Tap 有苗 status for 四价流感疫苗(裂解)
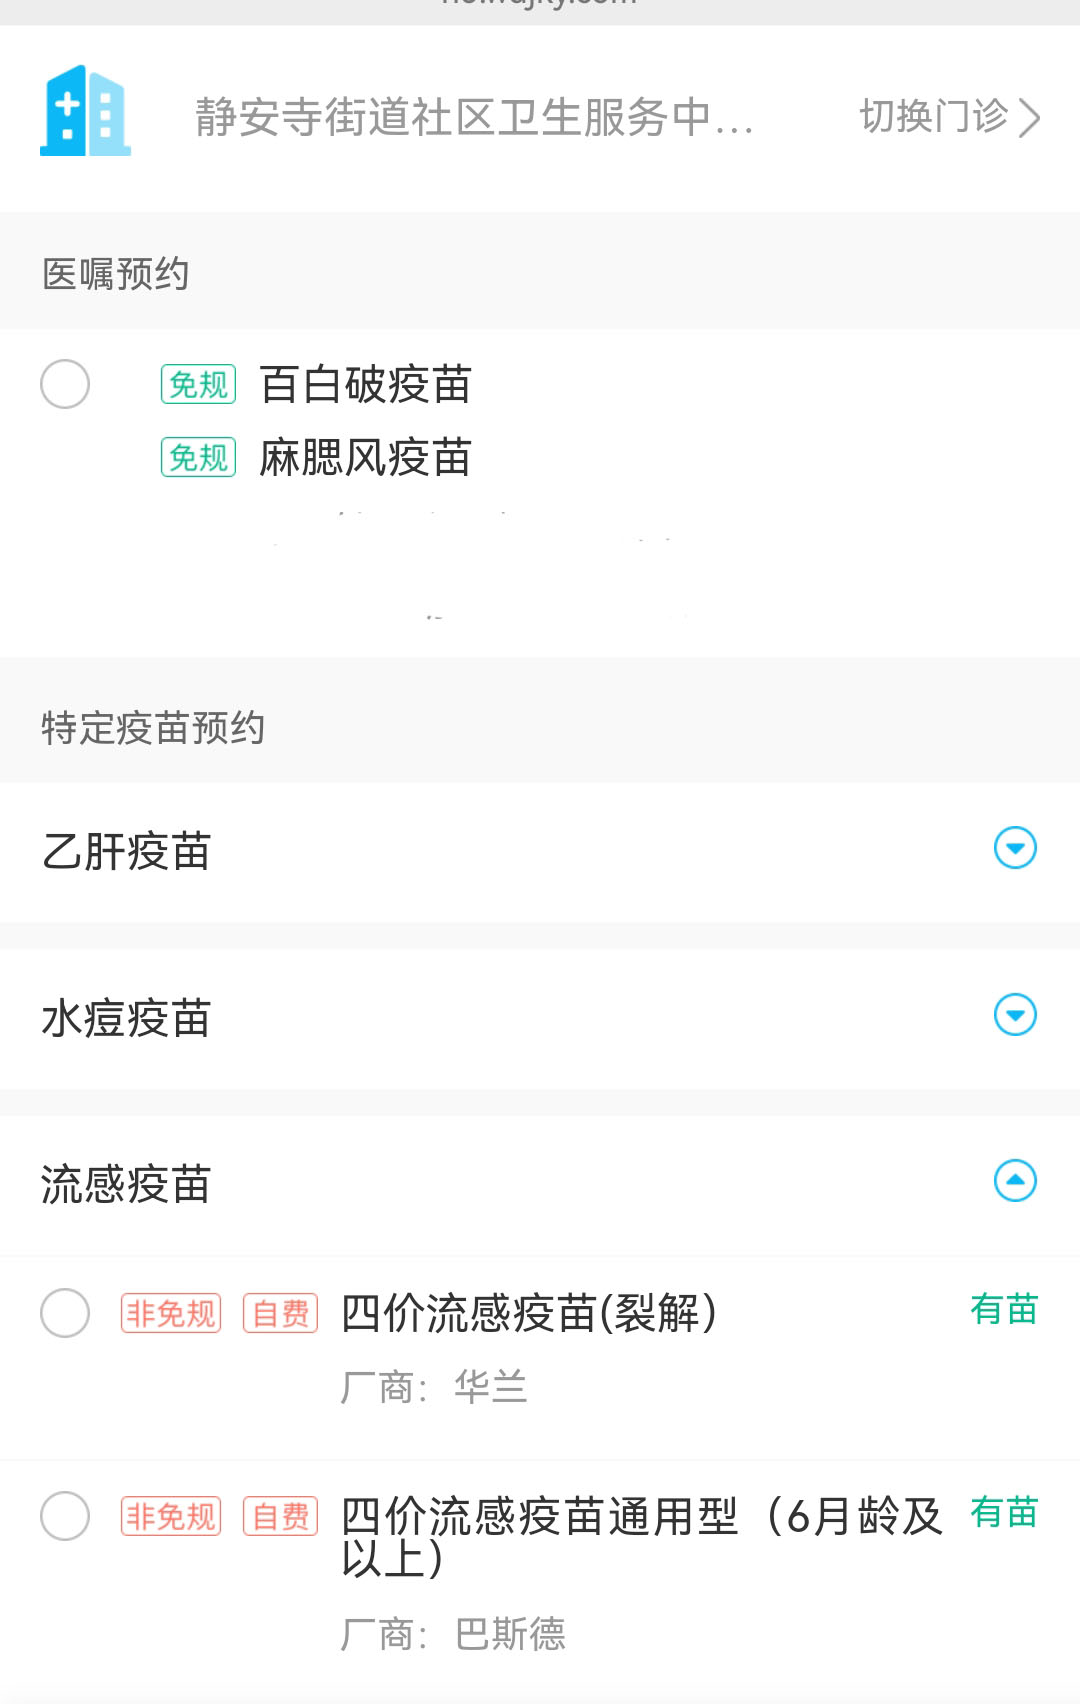 point(1004,1309)
